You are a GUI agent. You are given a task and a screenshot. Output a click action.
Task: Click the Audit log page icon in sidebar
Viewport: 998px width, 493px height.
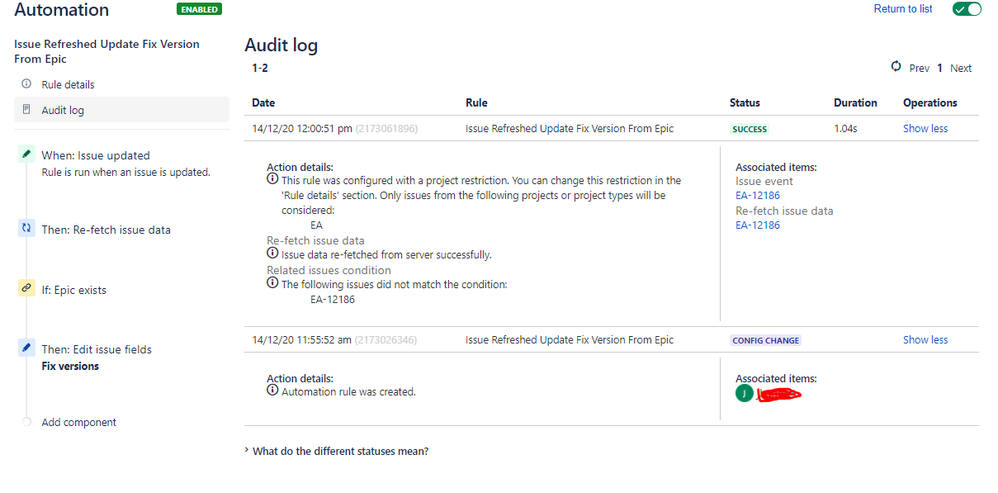click(26, 109)
